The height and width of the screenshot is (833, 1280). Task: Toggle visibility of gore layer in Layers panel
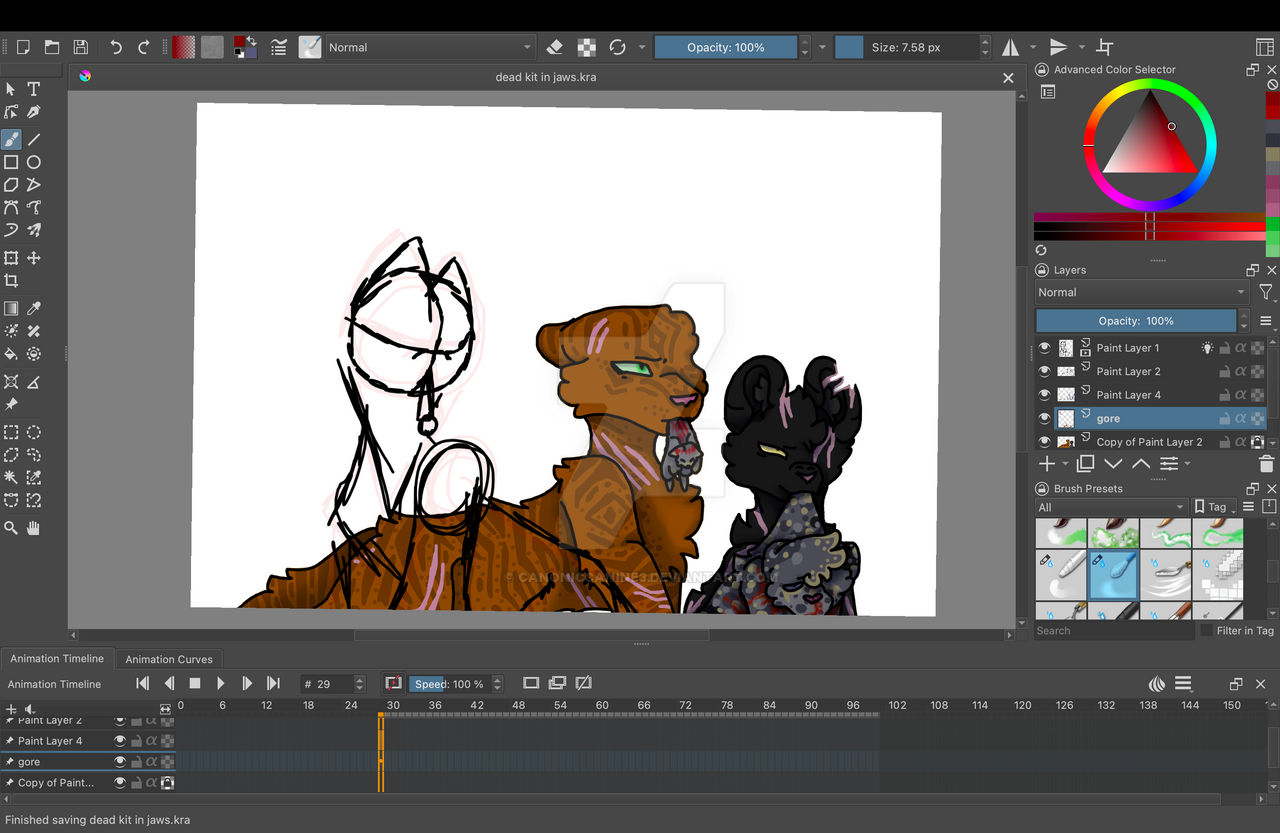[1045, 418]
